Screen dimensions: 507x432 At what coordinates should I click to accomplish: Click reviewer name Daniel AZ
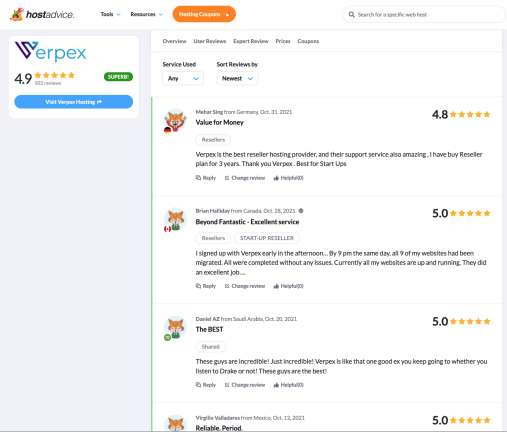point(208,319)
